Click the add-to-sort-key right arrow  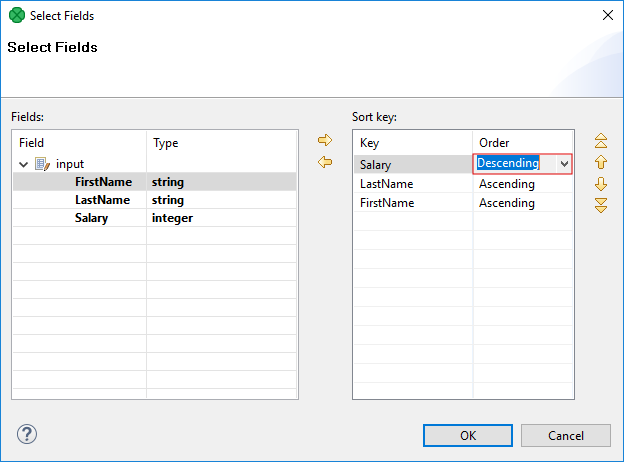(x=324, y=140)
